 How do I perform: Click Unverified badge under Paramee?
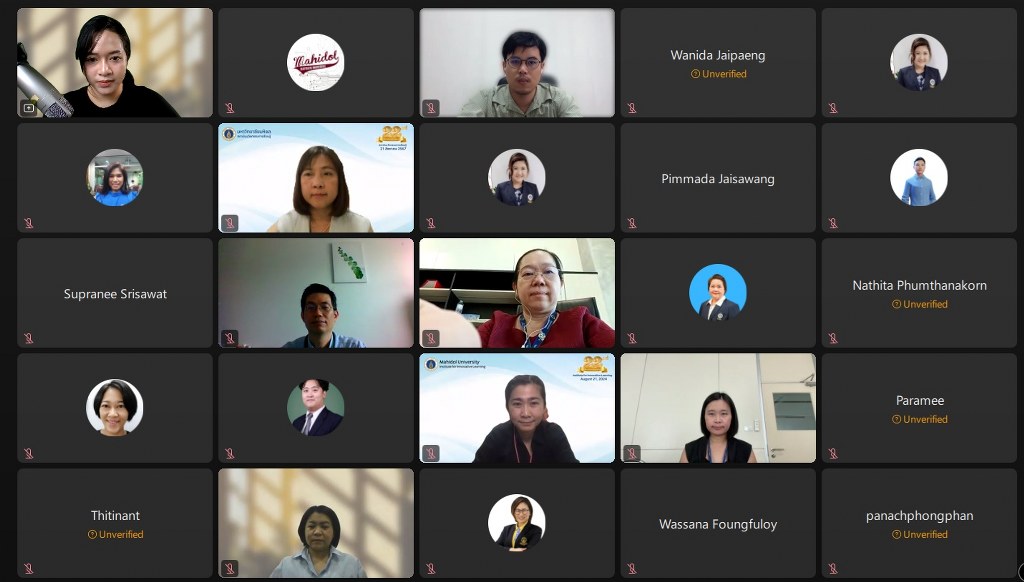point(920,419)
